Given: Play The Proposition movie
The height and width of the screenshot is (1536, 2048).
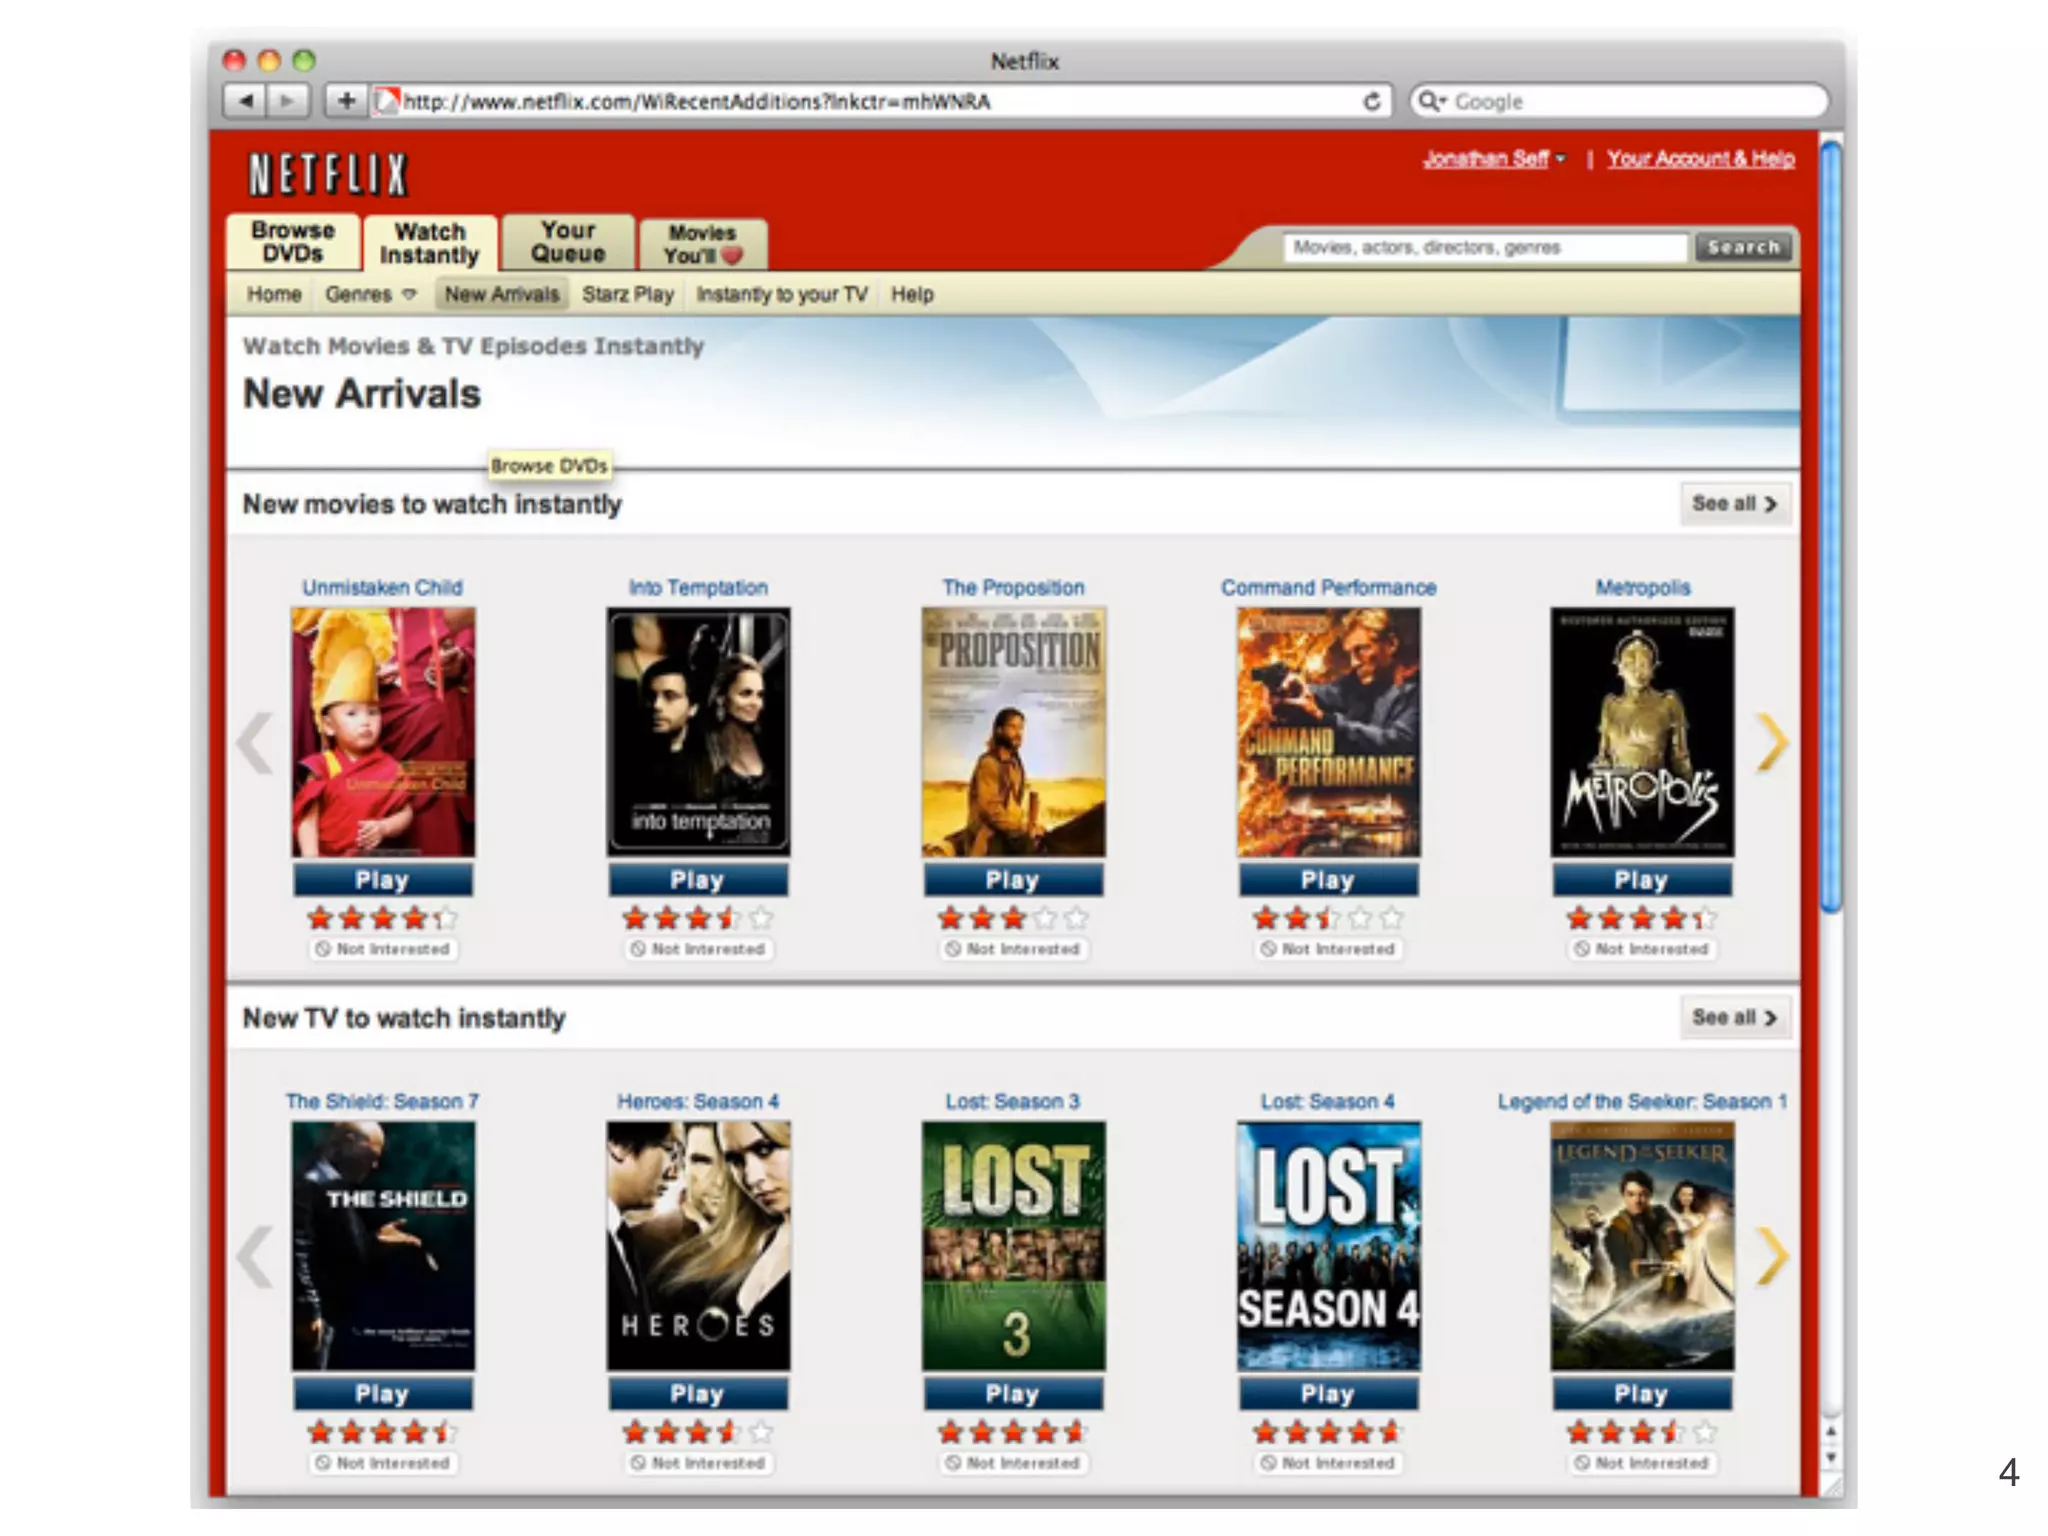Looking at the screenshot, I should point(1013,880).
